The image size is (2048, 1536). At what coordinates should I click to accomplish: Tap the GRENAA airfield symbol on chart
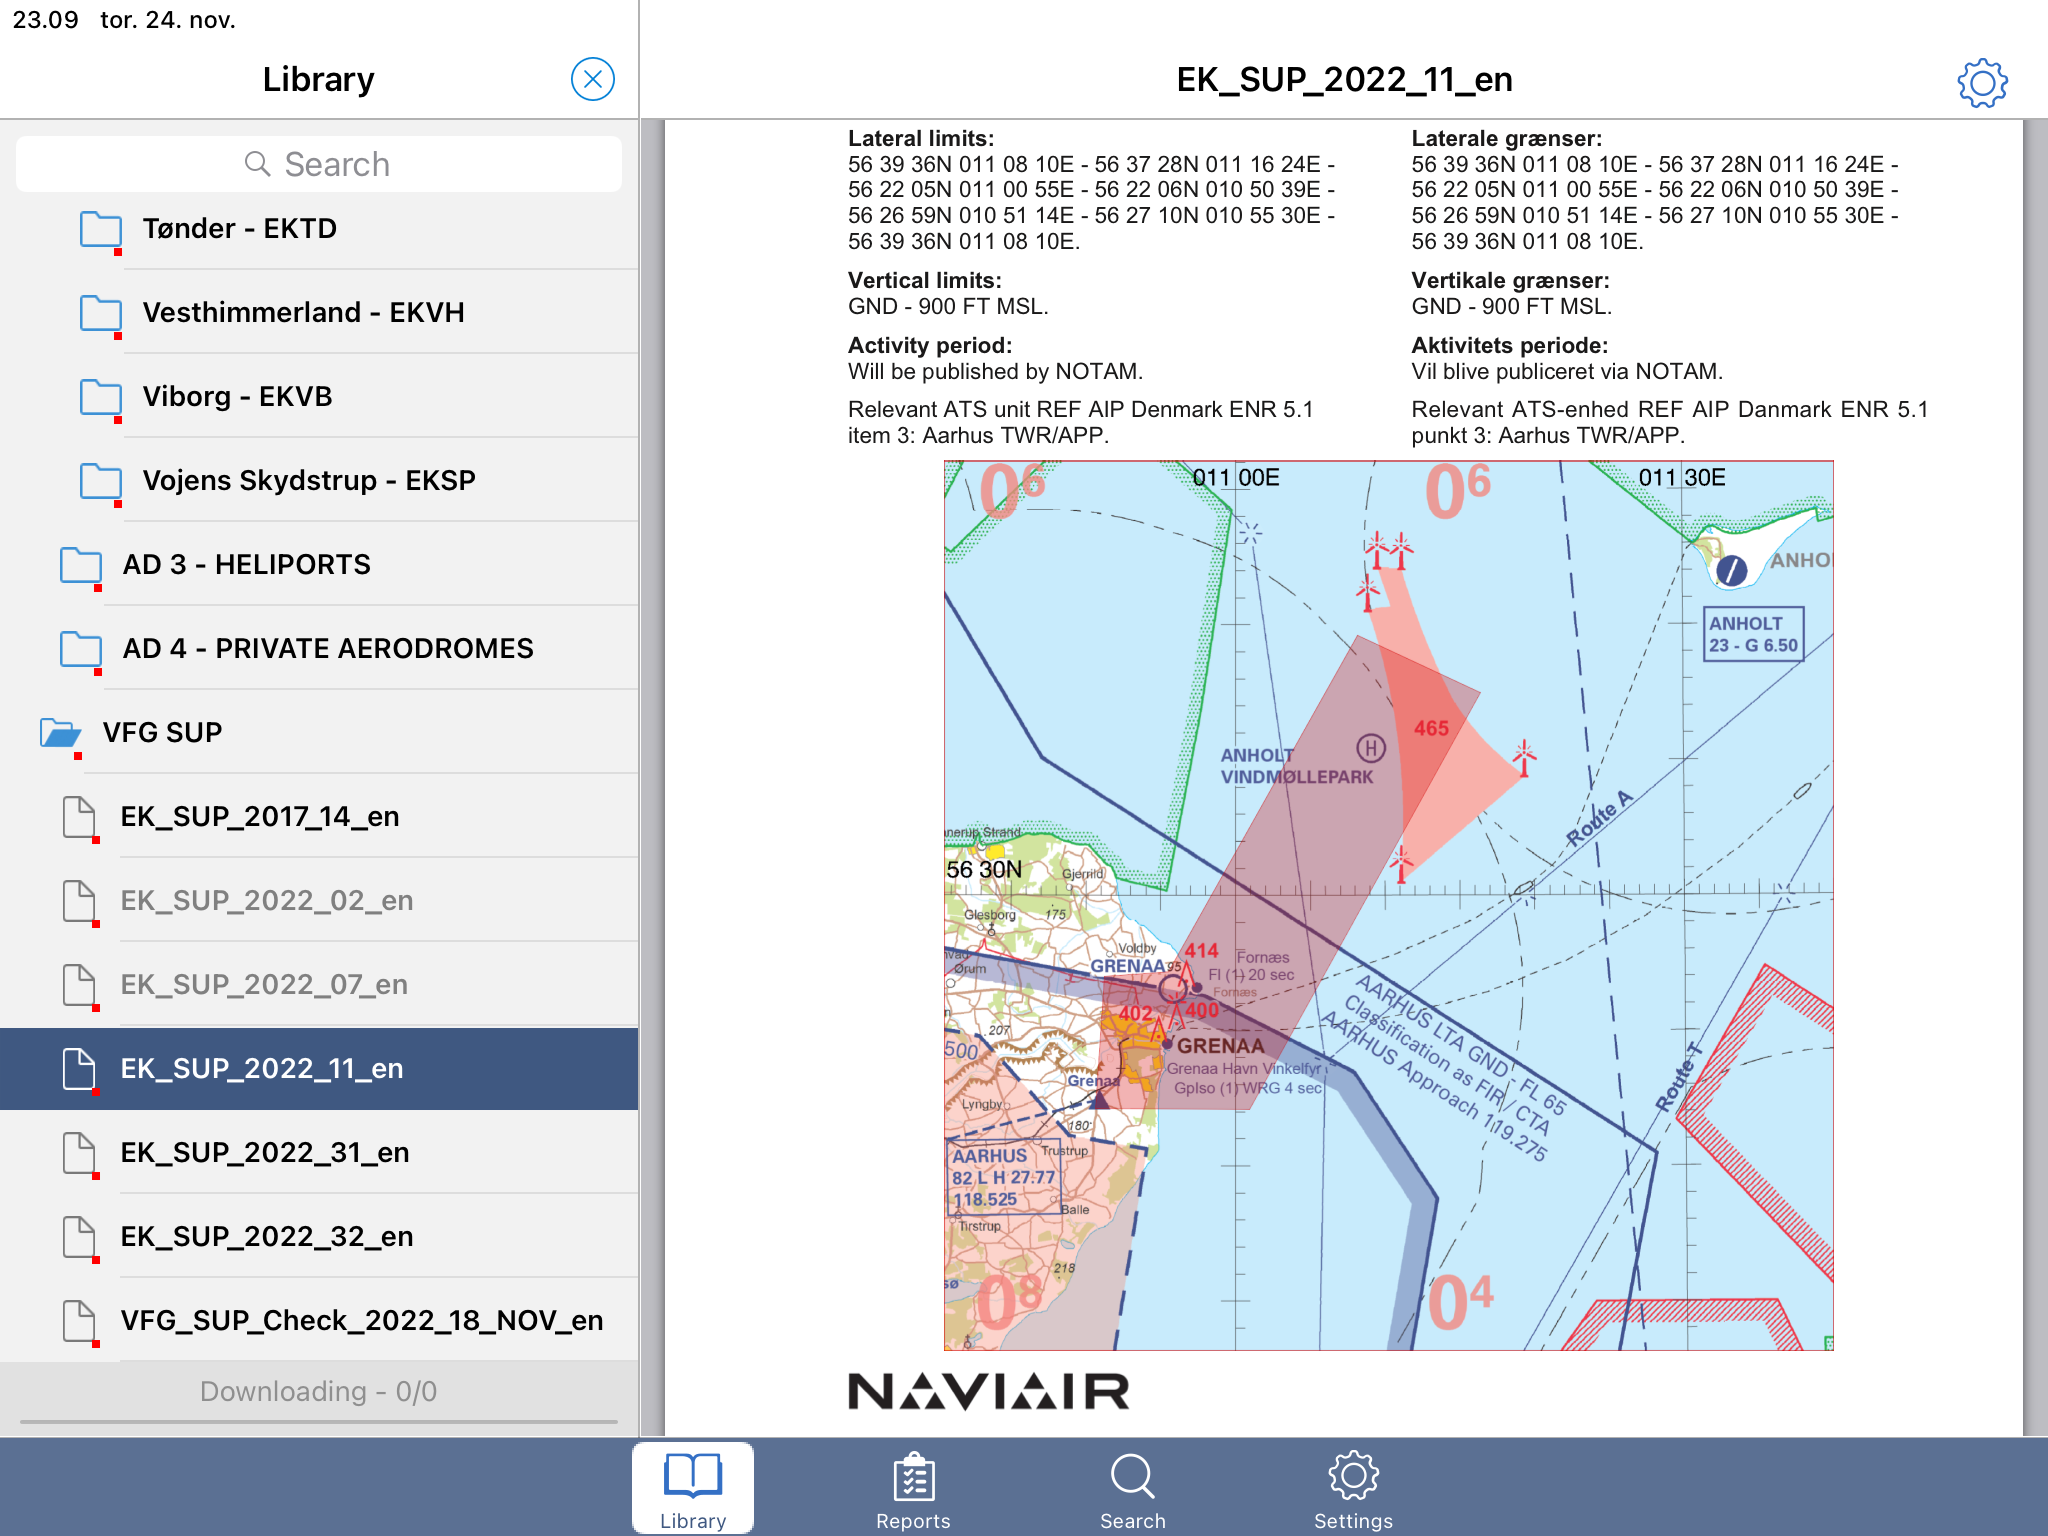[1172, 989]
